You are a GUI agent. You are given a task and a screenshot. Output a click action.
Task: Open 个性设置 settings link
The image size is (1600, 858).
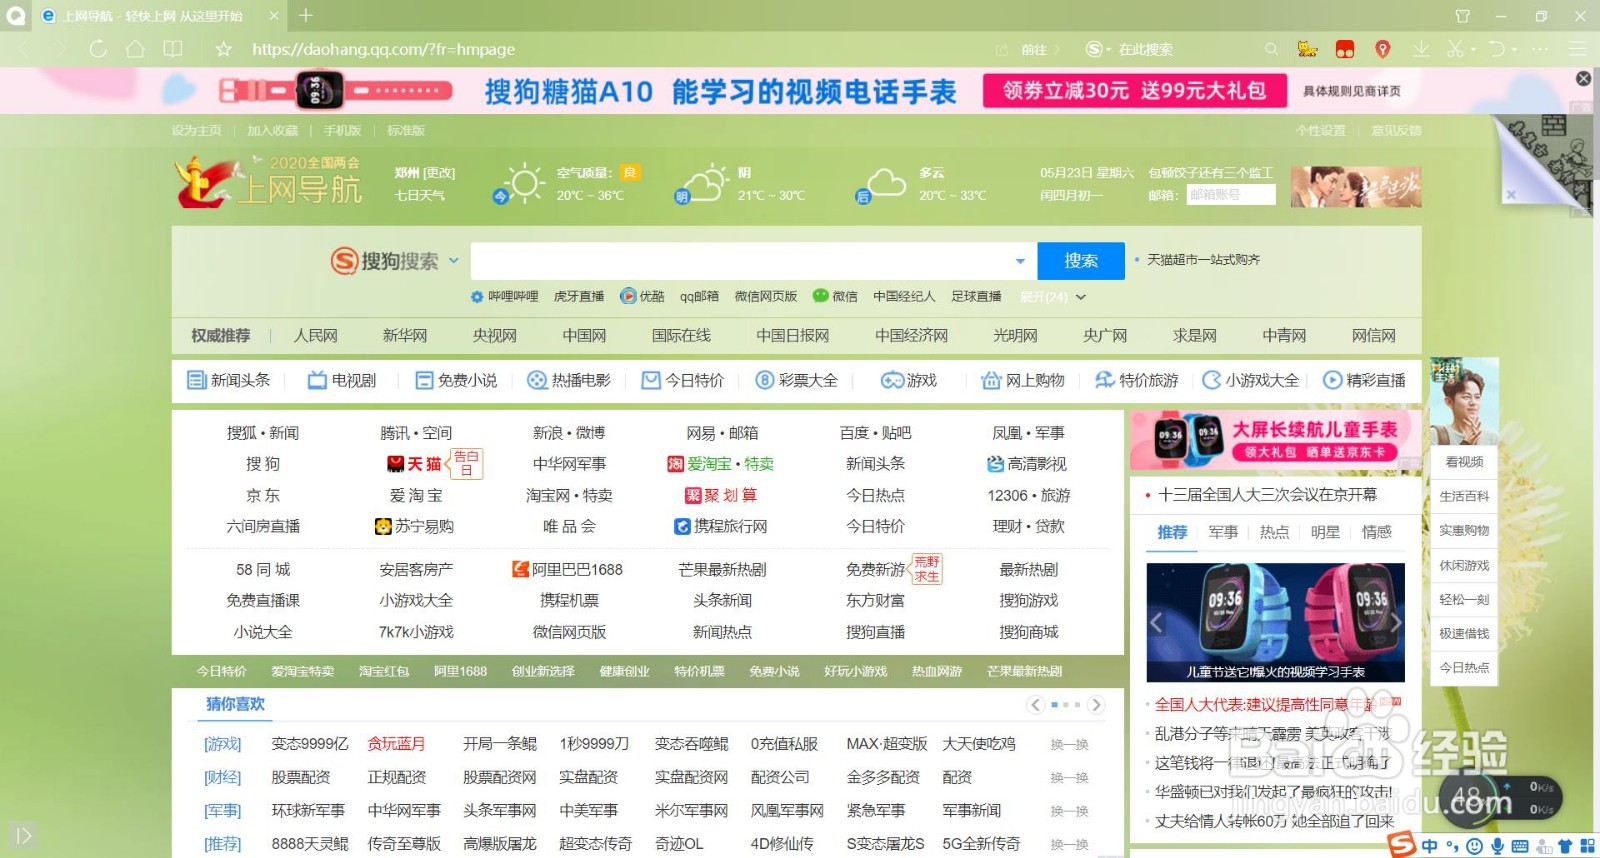click(1320, 130)
